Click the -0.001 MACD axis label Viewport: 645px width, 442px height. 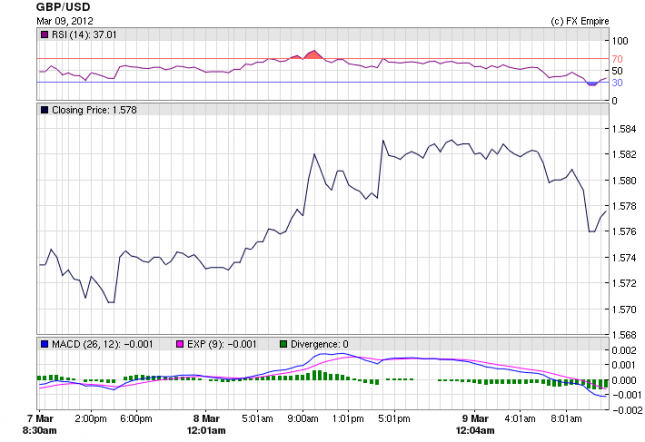(627, 395)
